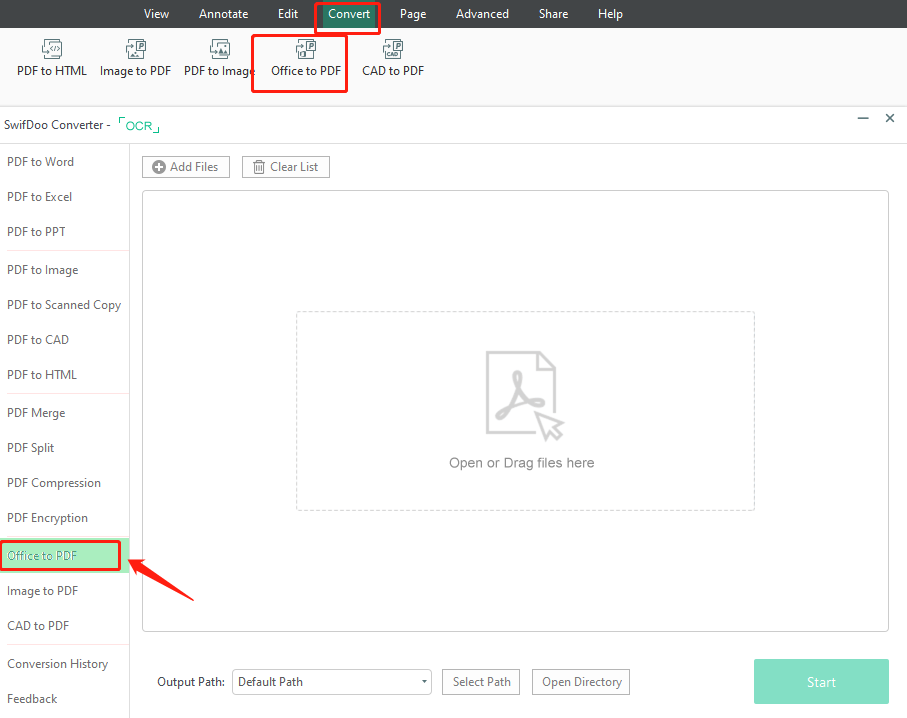Screen dimensions: 907x718
Task: Click the Open or Drag files here text
Action: [522, 463]
